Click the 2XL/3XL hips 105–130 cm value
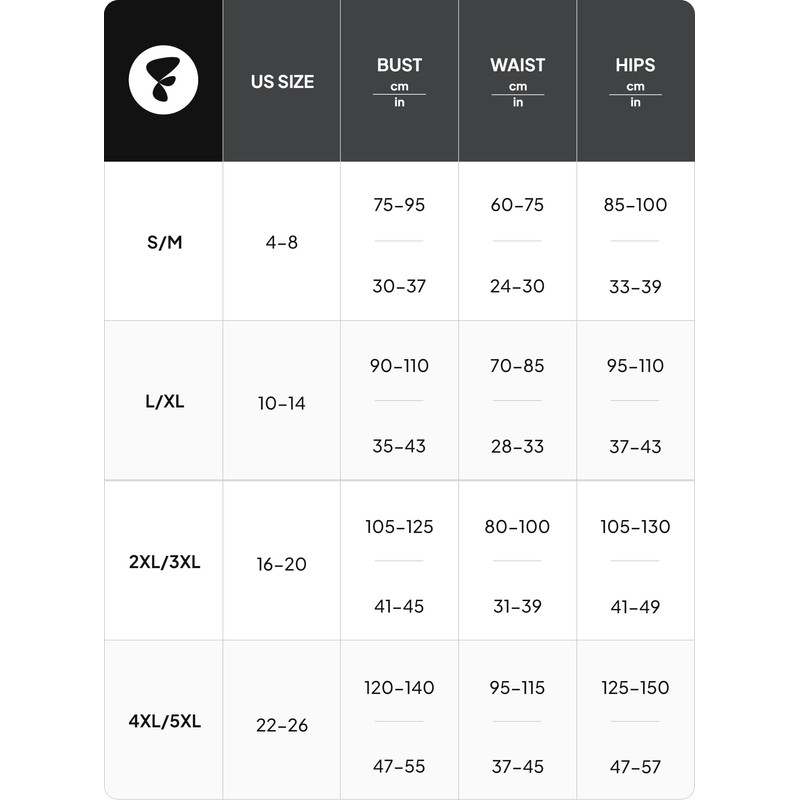800x800 pixels. [635, 527]
